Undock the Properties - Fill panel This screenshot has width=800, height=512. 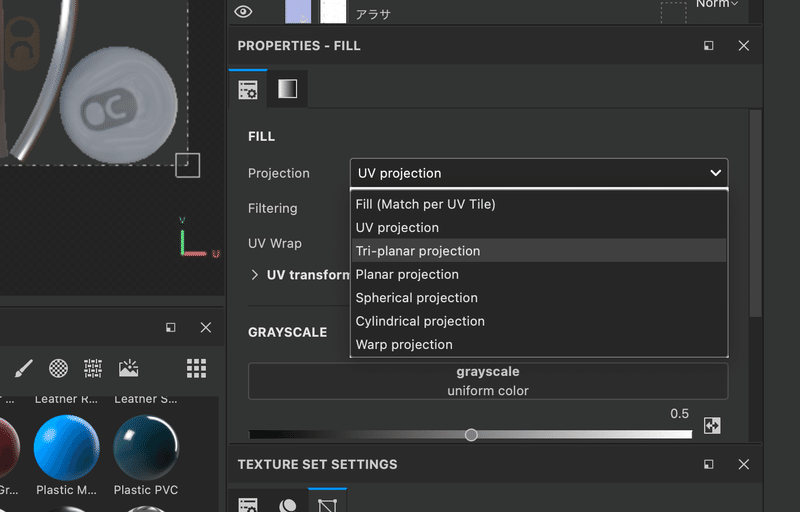[708, 46]
